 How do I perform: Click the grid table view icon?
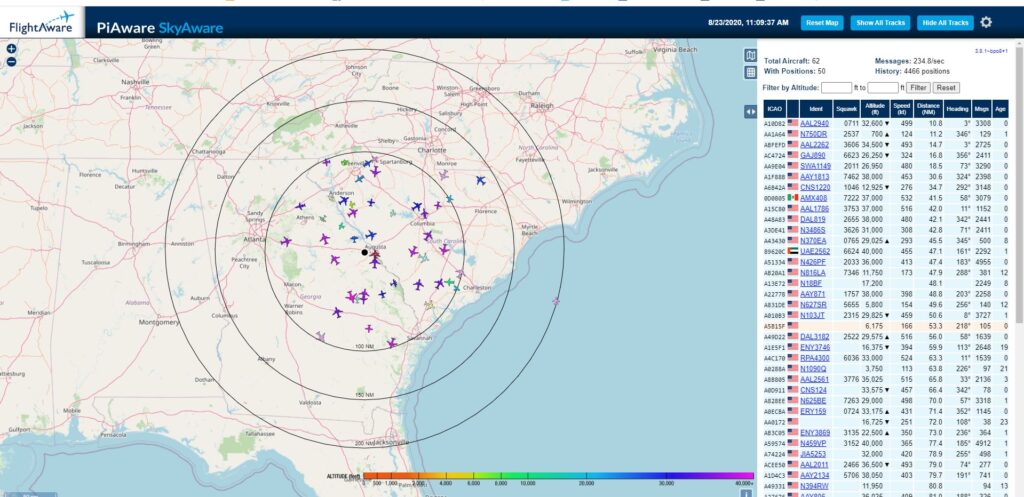(x=751, y=72)
